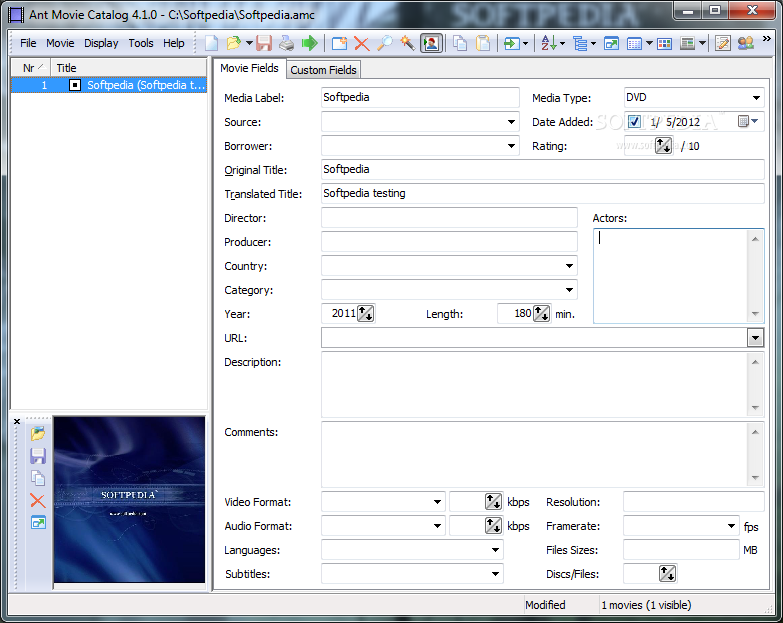
Task: Open the Help menu
Action: [174, 43]
